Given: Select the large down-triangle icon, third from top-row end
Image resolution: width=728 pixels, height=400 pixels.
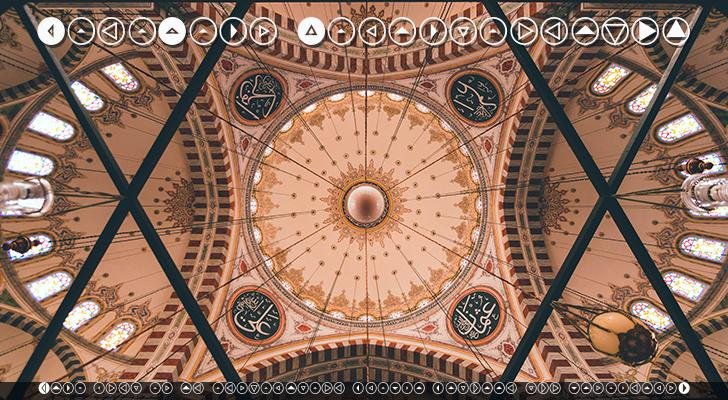Looking at the screenshot, I should point(615,31).
